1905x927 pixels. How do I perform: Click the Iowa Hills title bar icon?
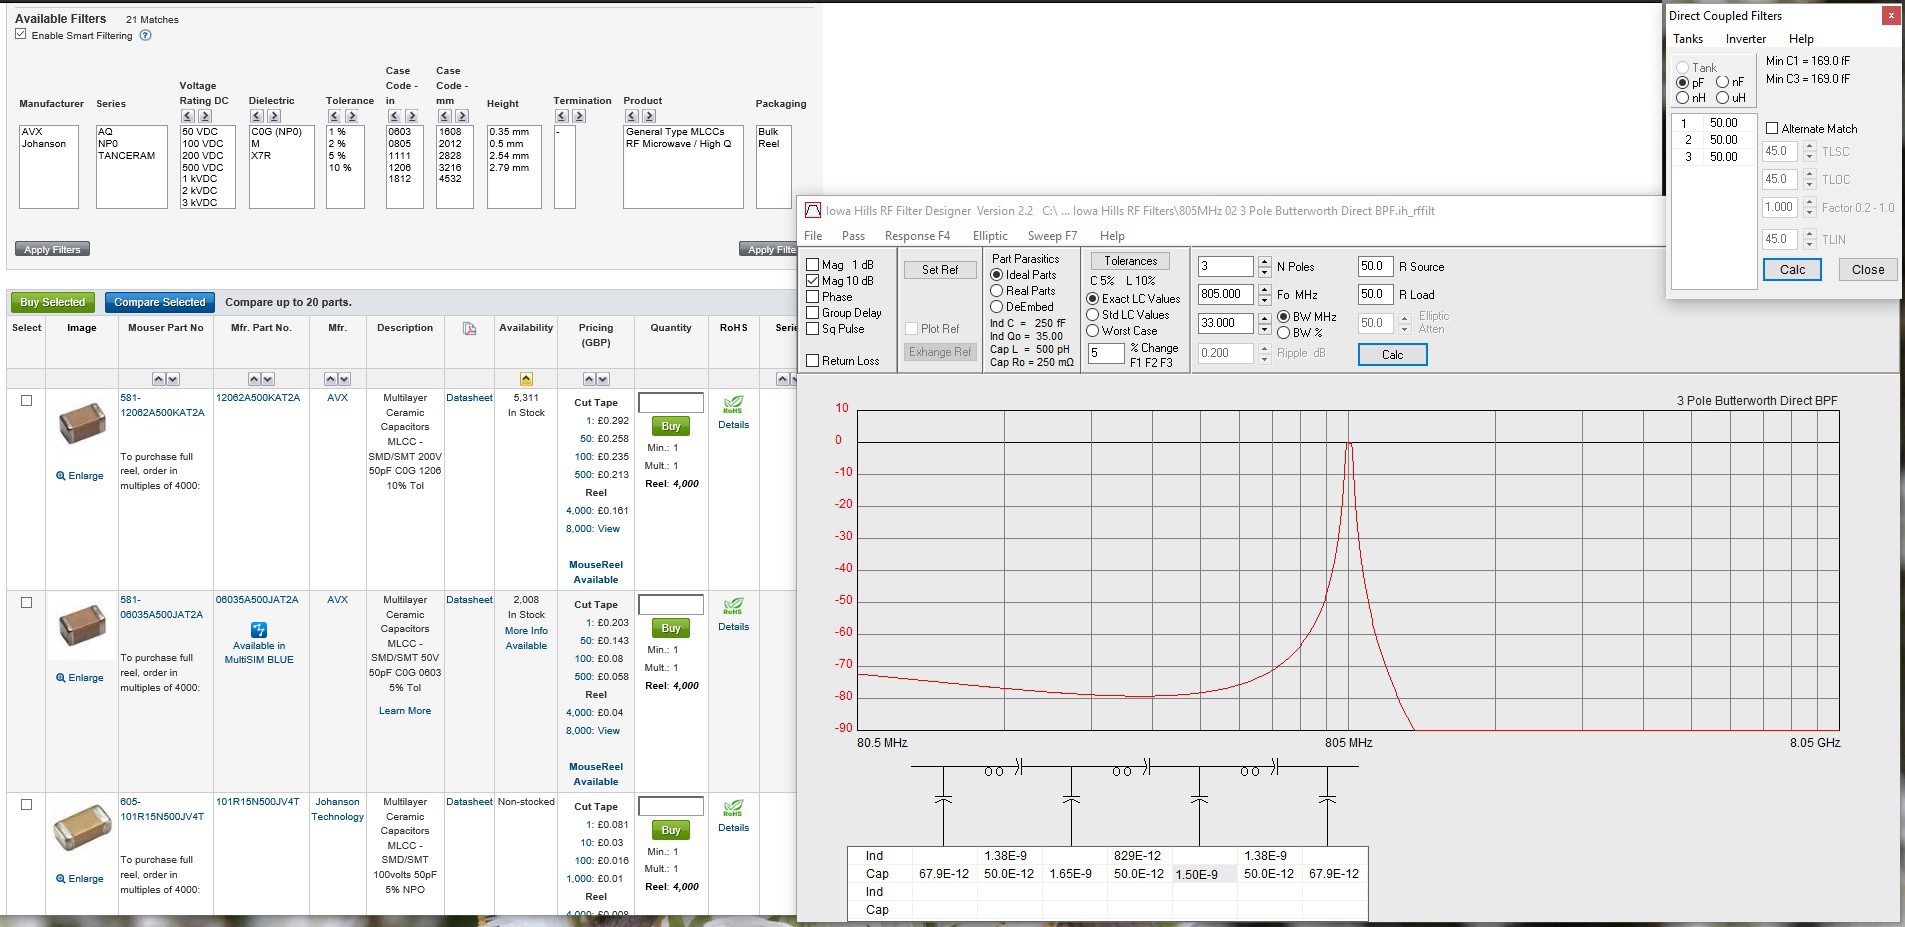pyautogui.click(x=813, y=211)
